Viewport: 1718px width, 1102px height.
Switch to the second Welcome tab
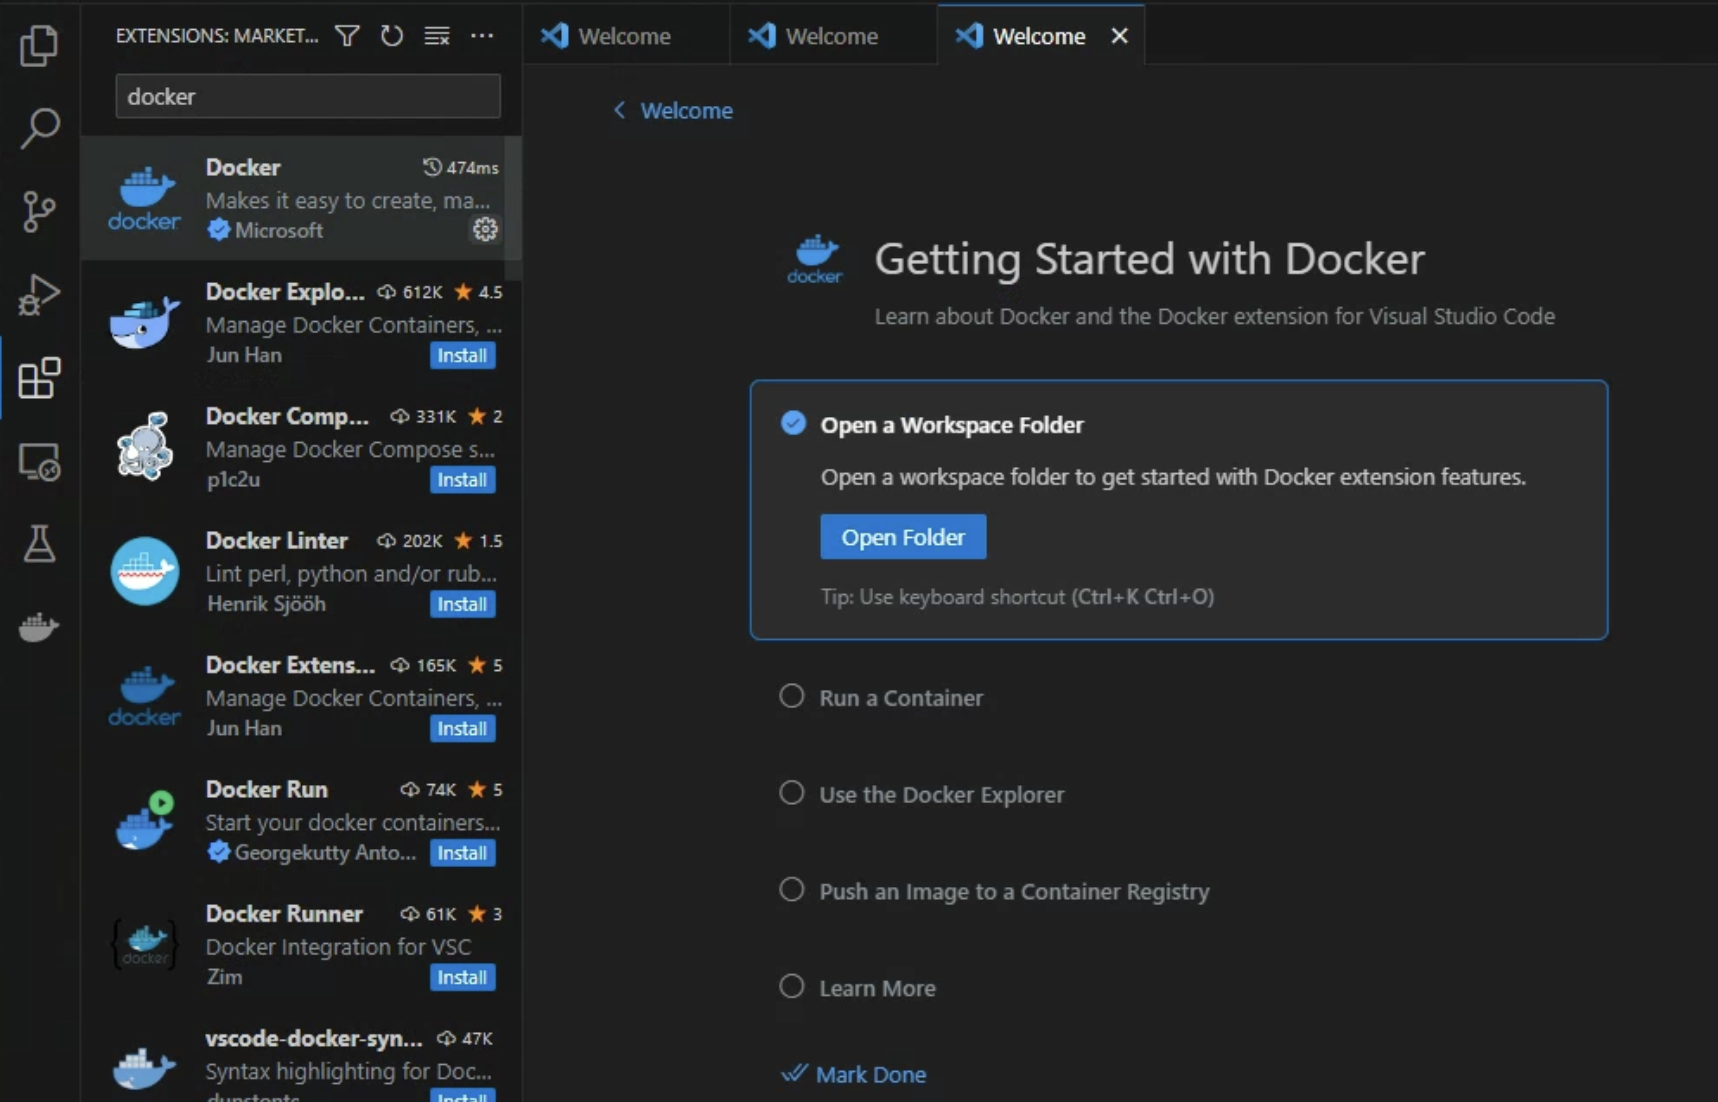tap(833, 36)
